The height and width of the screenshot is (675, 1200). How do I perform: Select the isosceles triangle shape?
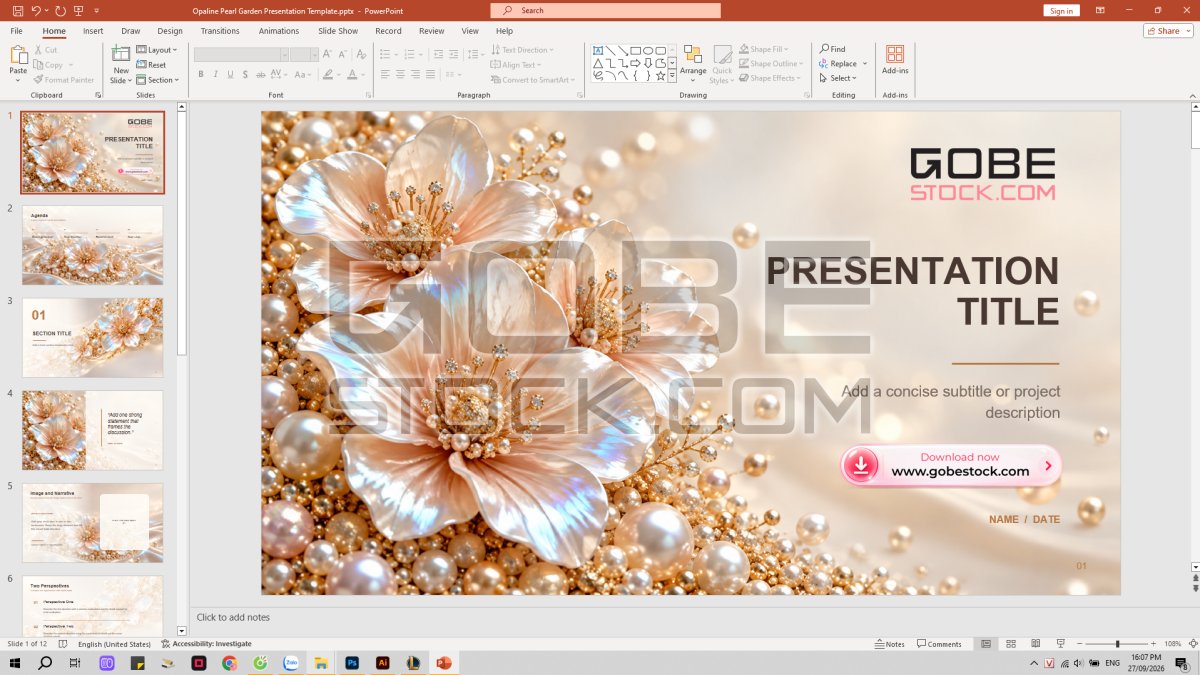coord(598,63)
